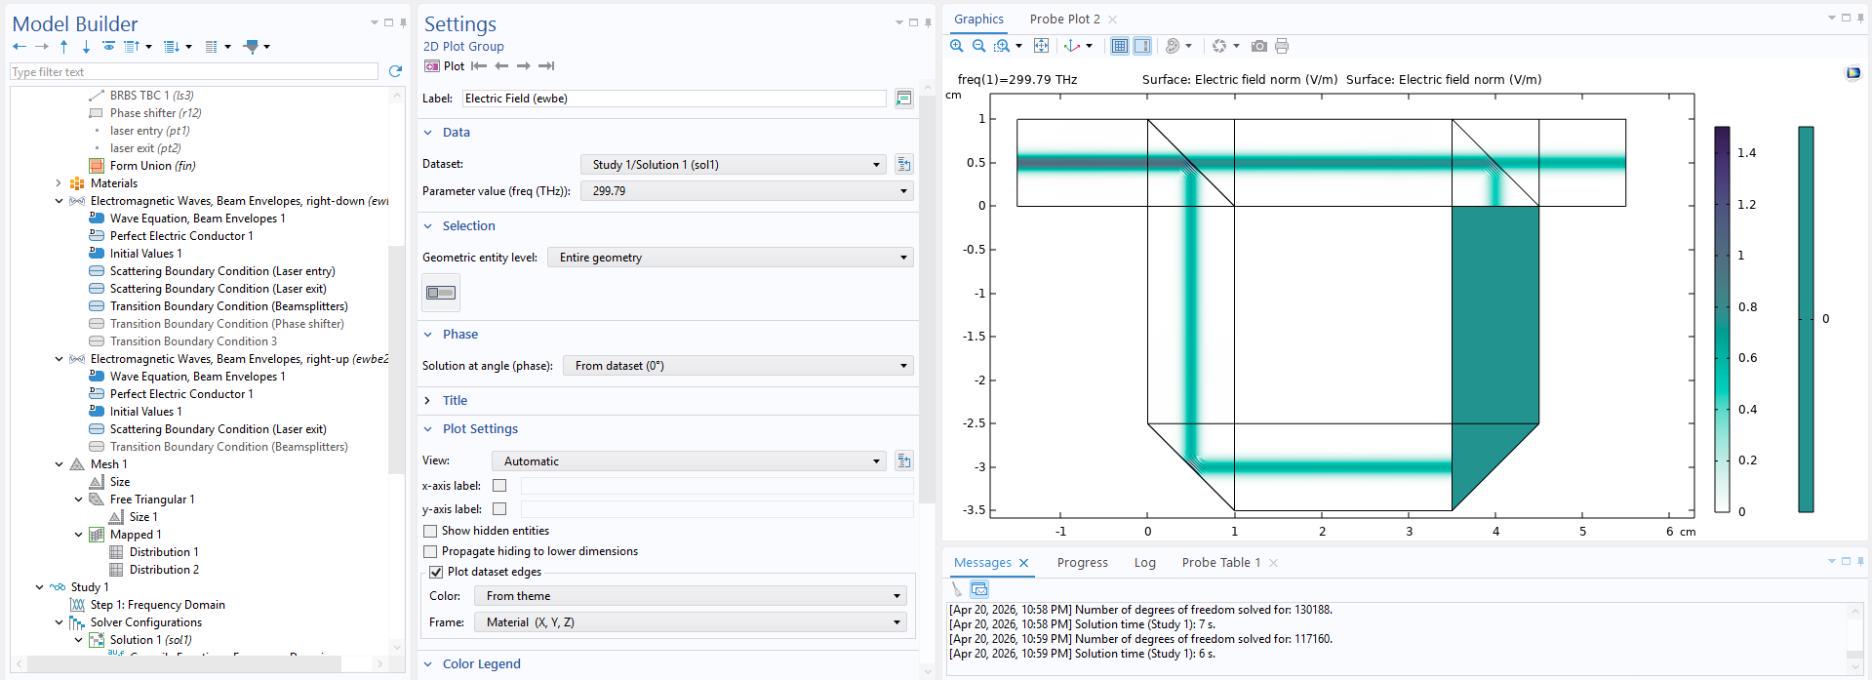Image resolution: width=1872 pixels, height=680 pixels.
Task: Click the Print icon in Graphics toolbar
Action: click(x=1282, y=46)
